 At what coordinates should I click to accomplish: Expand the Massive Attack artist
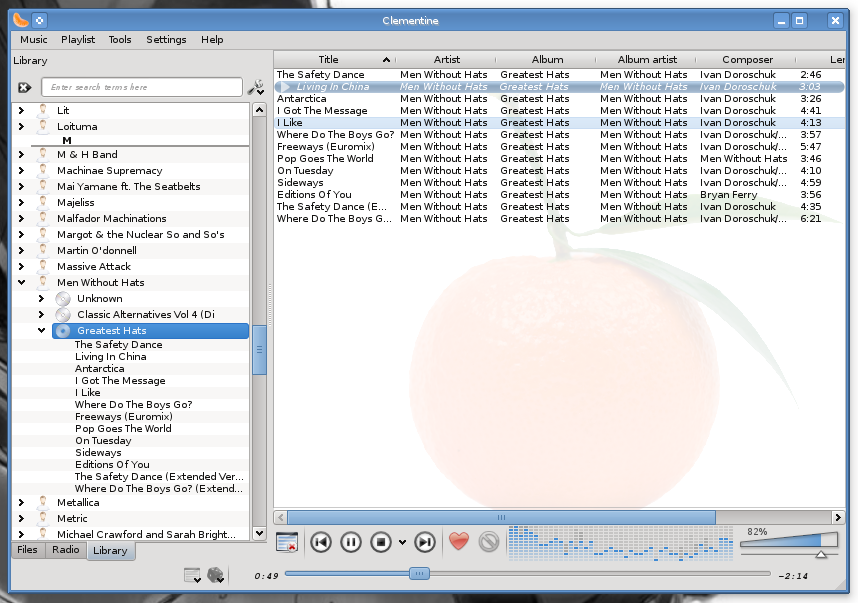pos(21,266)
